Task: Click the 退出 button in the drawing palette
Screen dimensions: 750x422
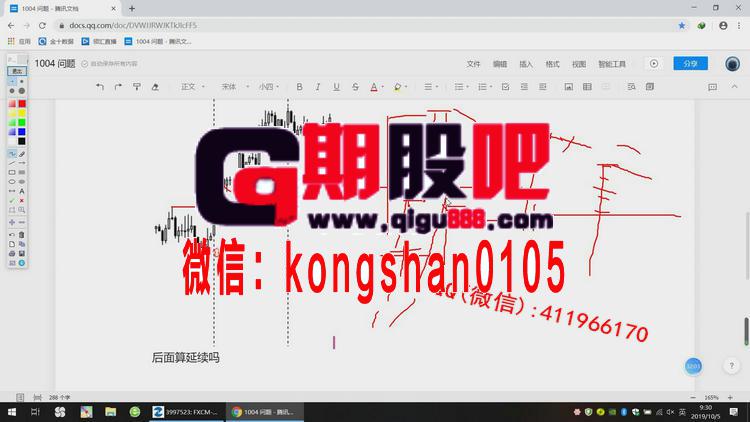Action: click(17, 71)
